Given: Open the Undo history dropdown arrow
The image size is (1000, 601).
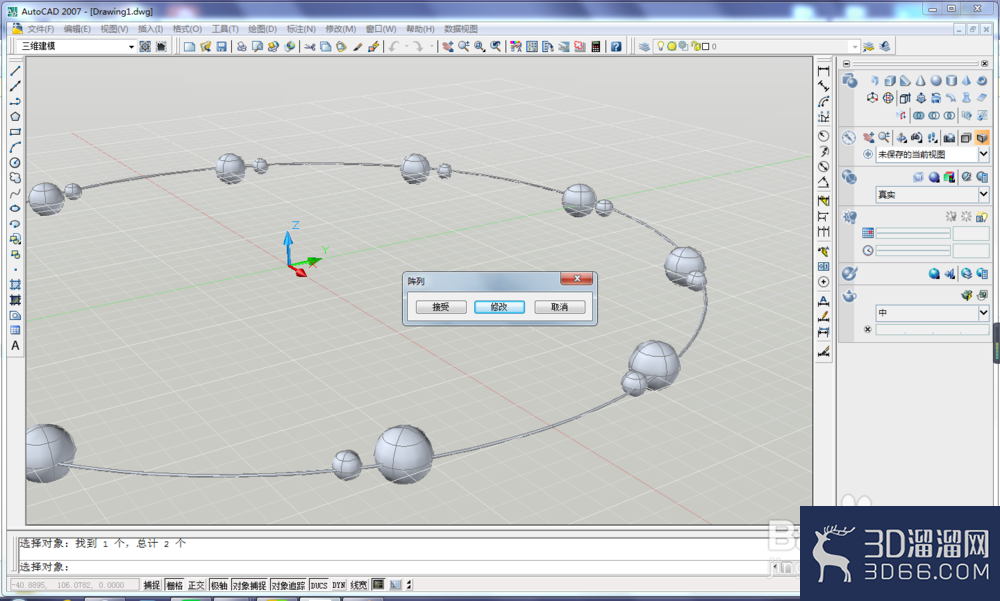Looking at the screenshot, I should click(406, 47).
